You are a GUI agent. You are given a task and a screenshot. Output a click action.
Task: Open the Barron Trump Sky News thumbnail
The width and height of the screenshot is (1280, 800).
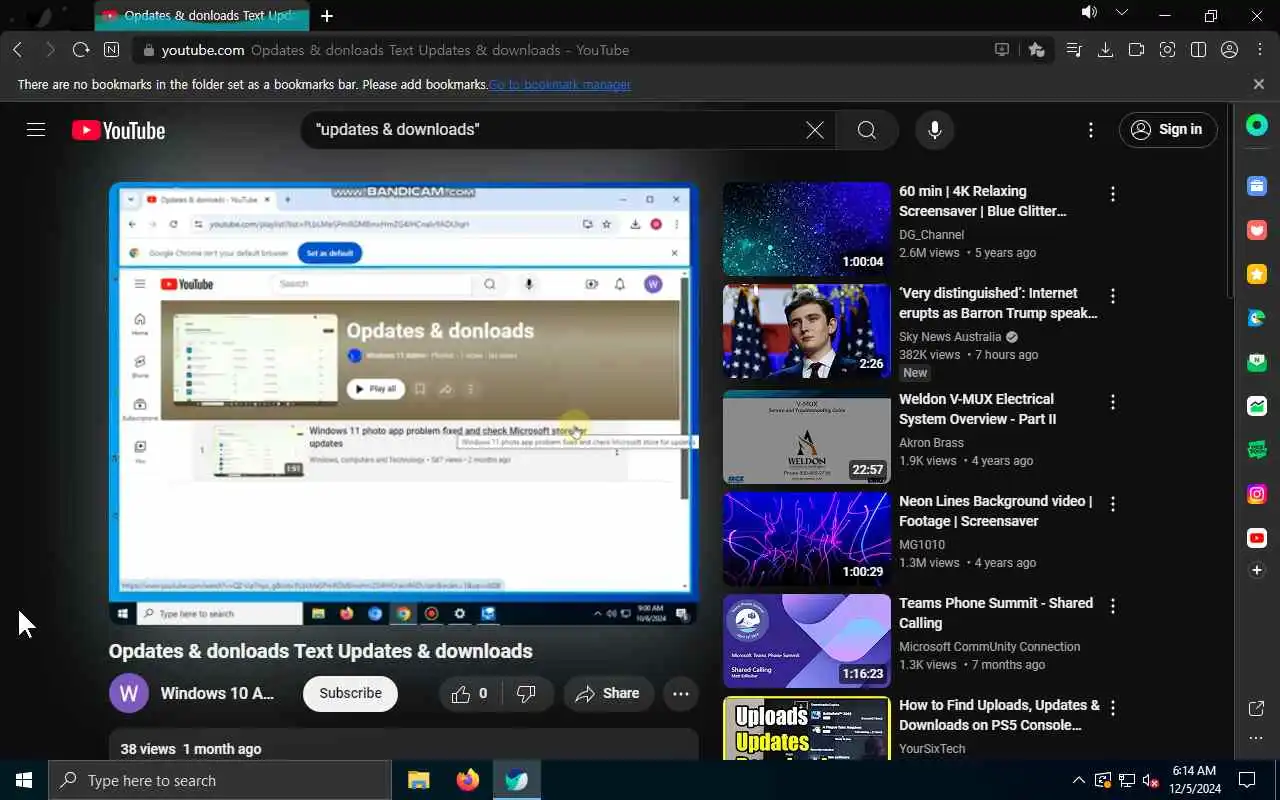click(x=807, y=331)
